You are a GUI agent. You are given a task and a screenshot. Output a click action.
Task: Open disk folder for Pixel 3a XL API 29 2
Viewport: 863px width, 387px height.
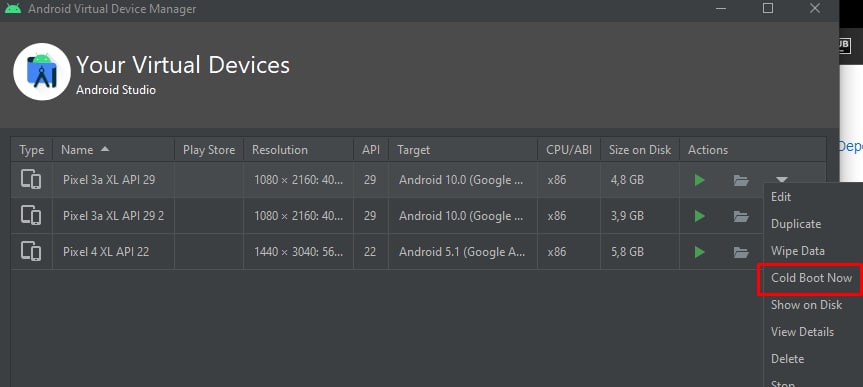[x=741, y=216]
